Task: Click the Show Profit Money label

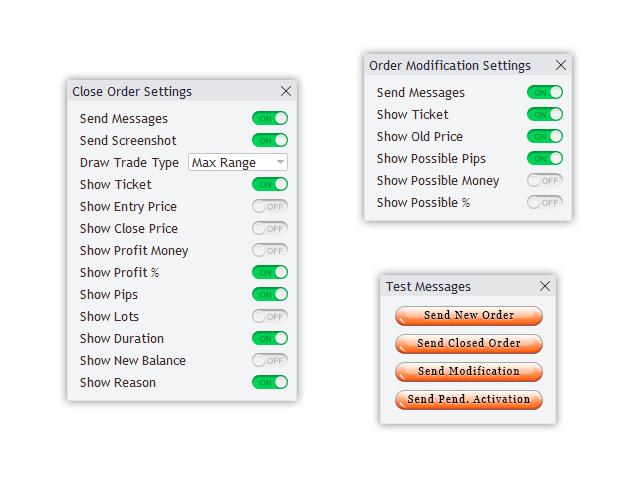Action: (x=134, y=251)
